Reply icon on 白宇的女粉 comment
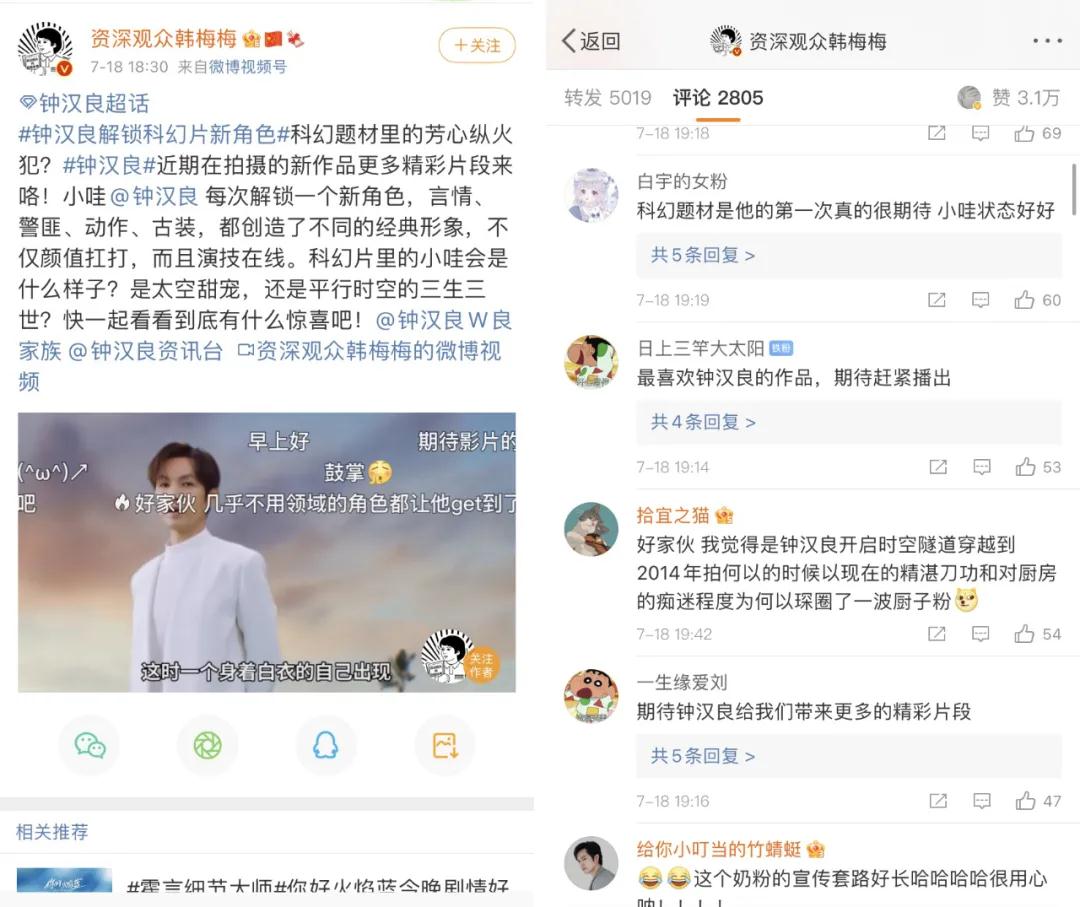Viewport: 1080px width, 907px height. coord(981,300)
